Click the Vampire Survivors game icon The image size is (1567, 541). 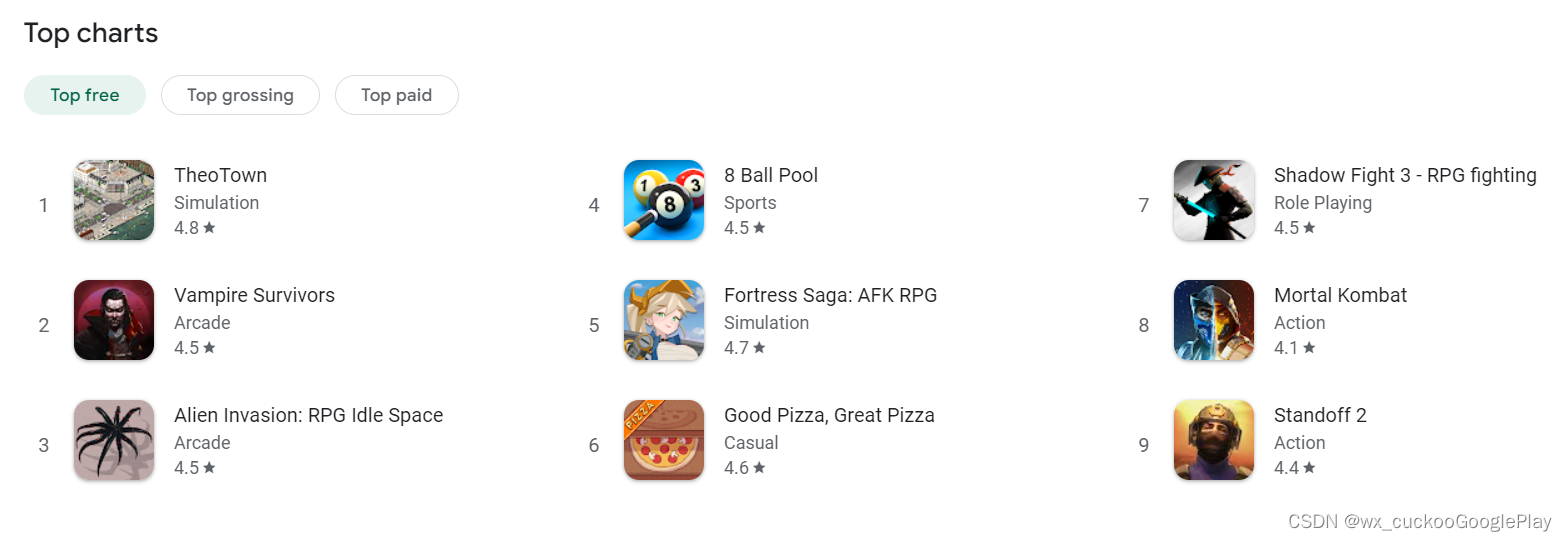pos(114,320)
